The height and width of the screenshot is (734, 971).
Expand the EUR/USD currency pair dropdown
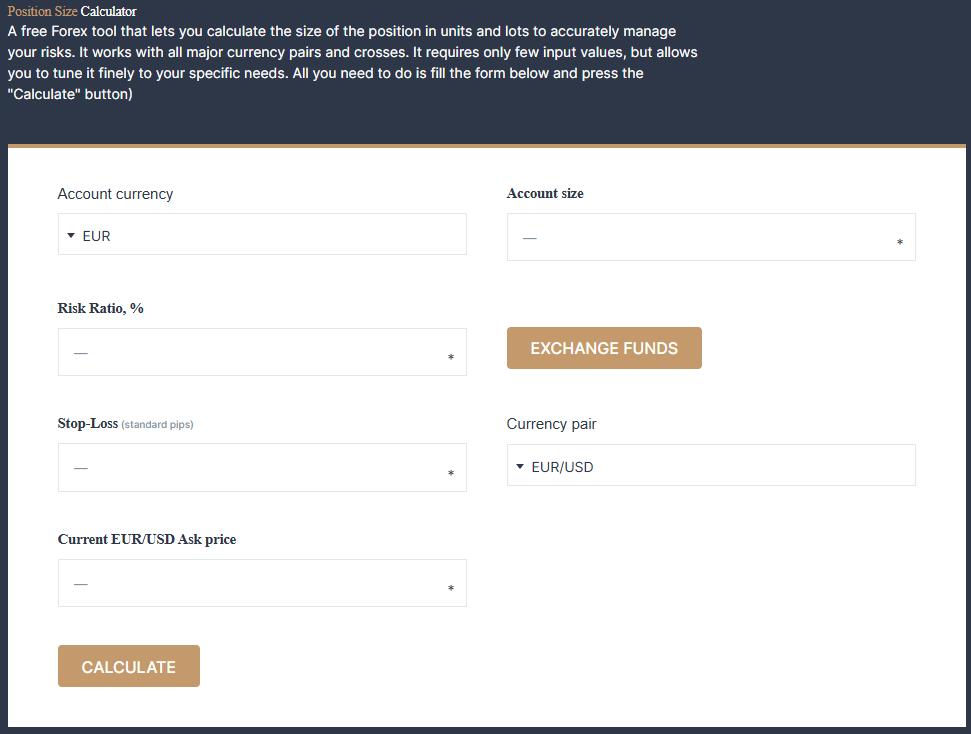[711, 465]
